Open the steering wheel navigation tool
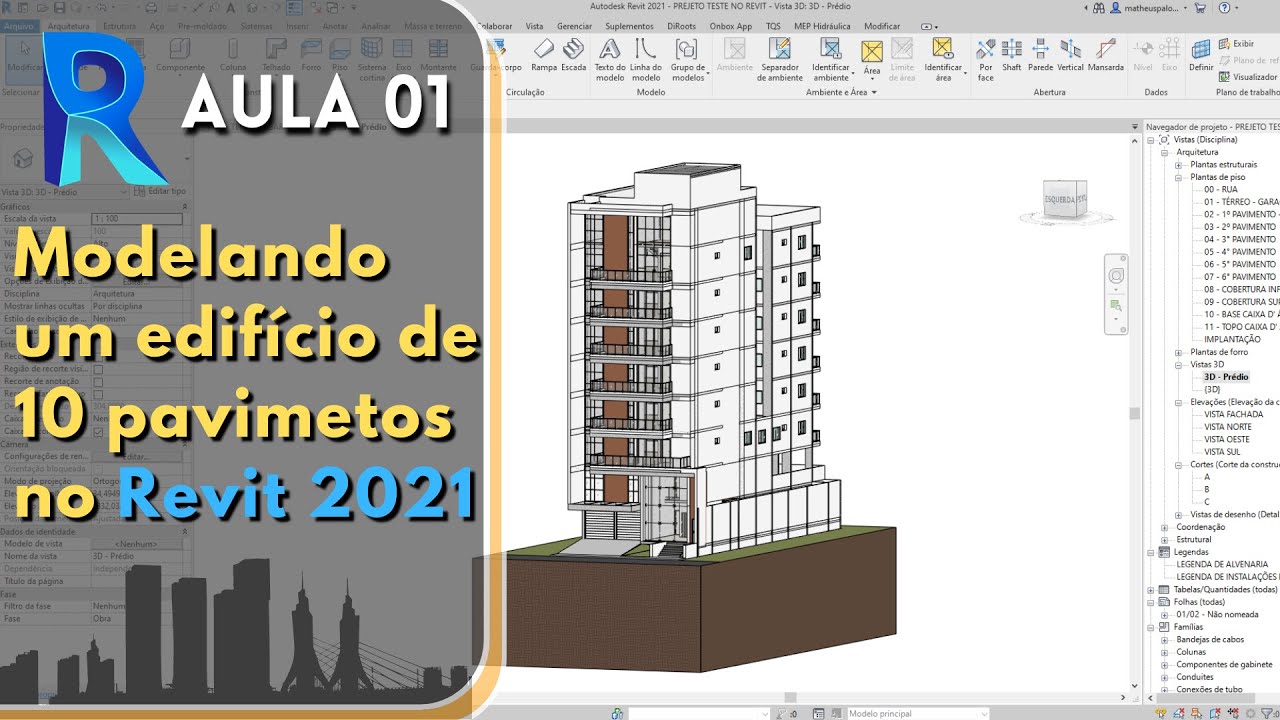 point(1116,276)
